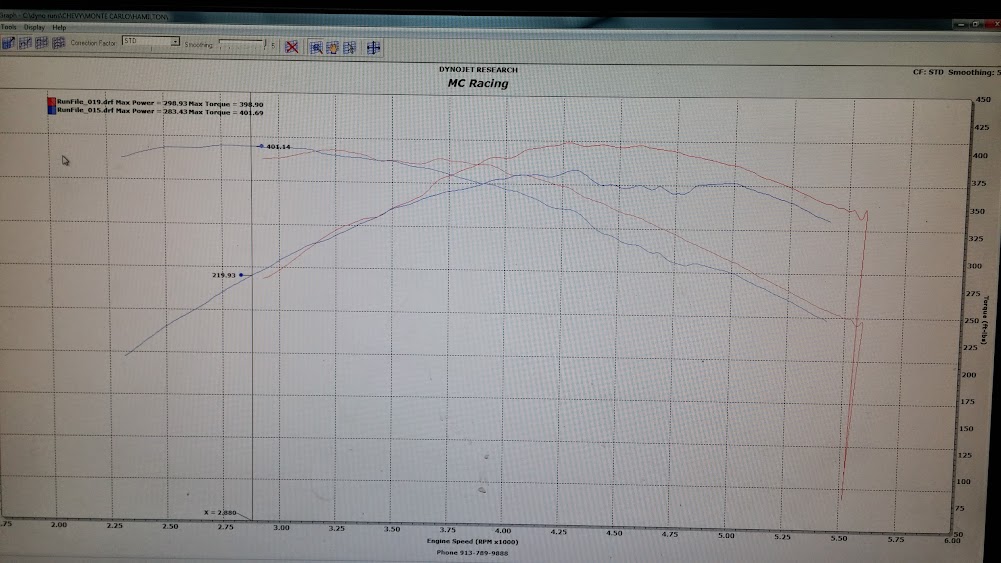Viewport: 1001px width, 563px height.
Task: Click the Phone 913-789-9888 footer text
Action: pyautogui.click(x=472, y=553)
